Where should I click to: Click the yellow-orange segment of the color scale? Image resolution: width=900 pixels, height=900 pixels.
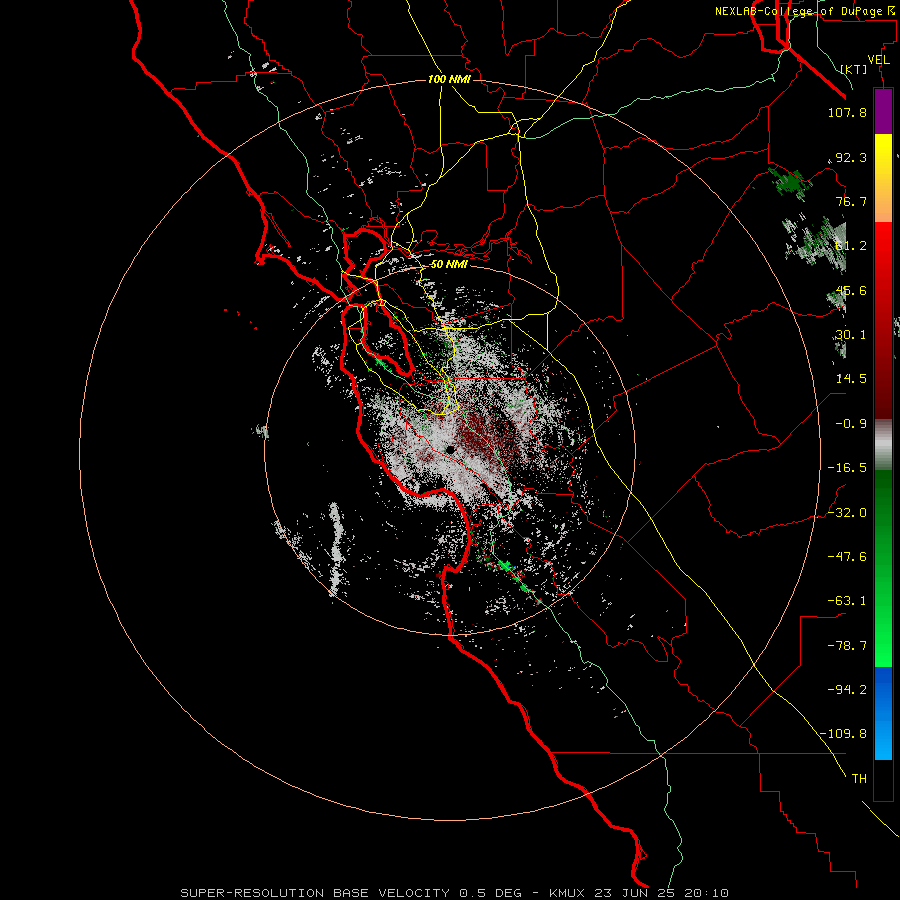tap(883, 178)
